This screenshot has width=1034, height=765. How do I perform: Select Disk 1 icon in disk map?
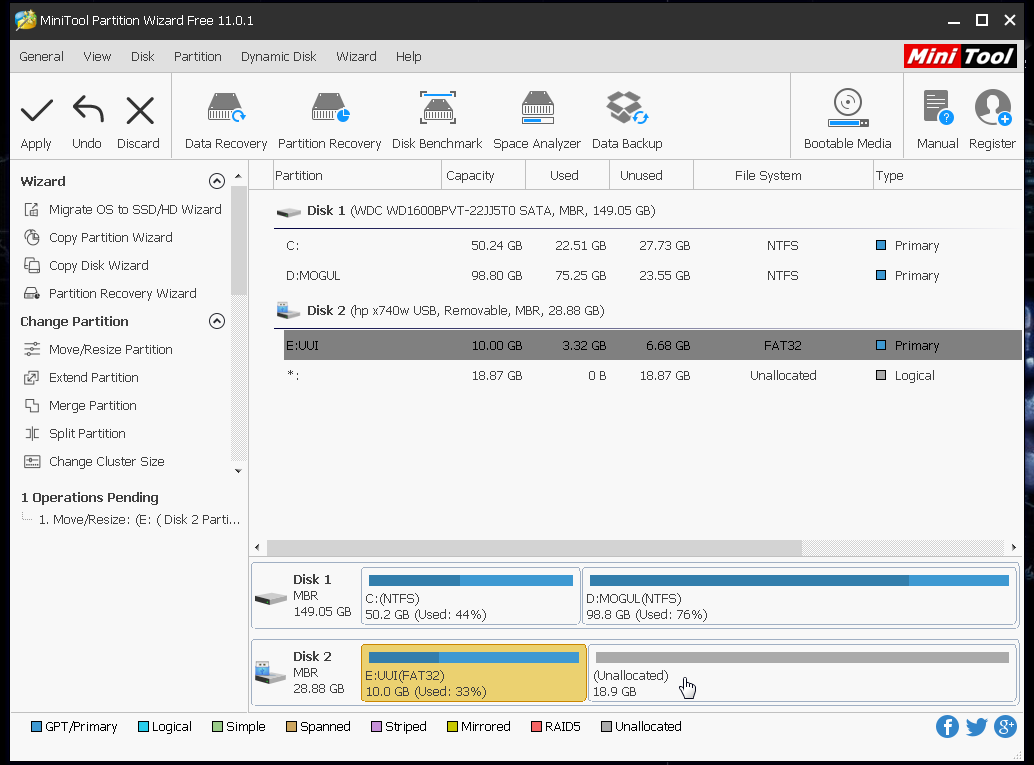271,598
